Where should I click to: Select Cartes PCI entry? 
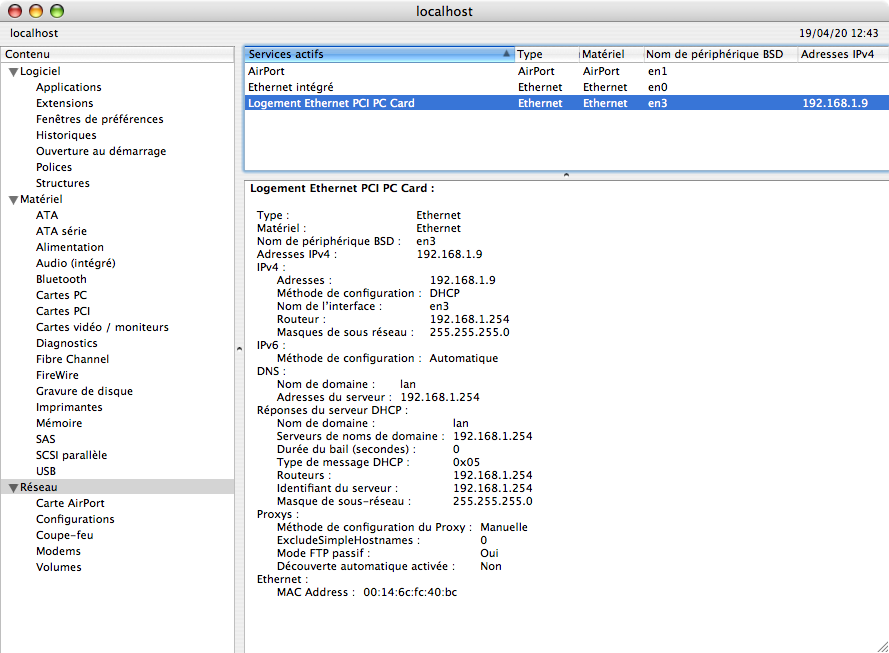tap(63, 311)
